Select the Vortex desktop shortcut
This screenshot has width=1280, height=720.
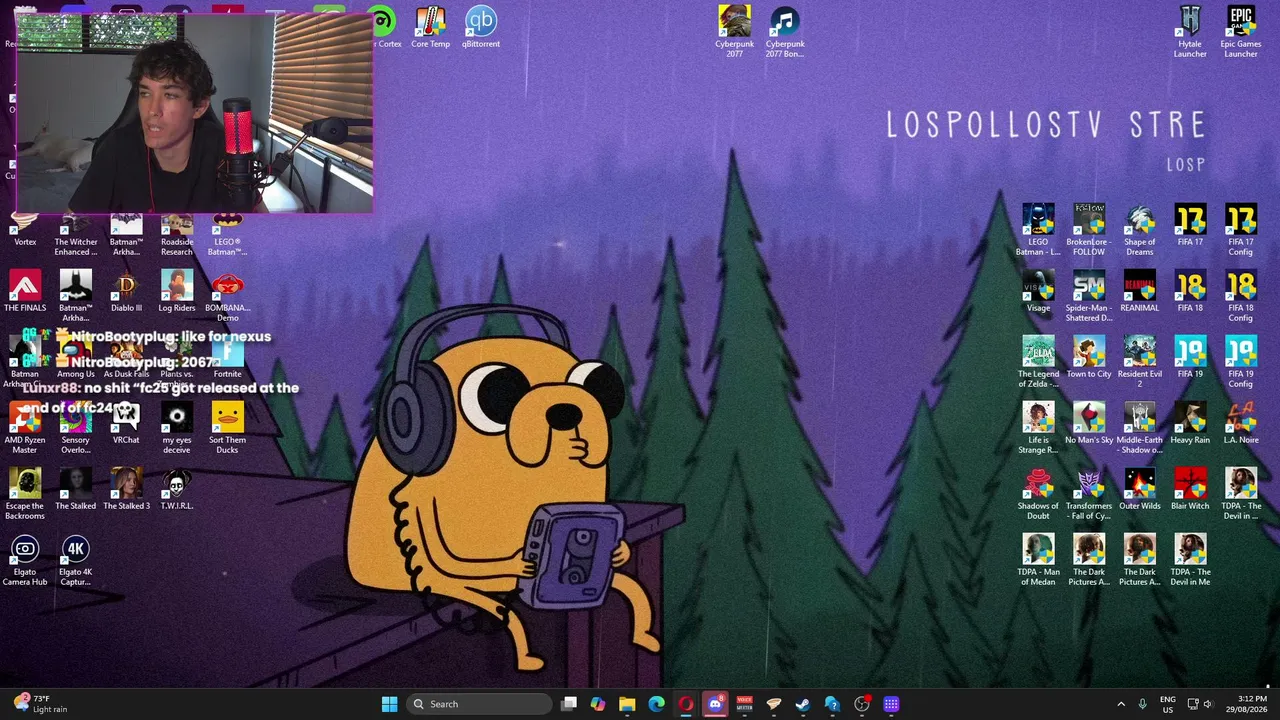tap(25, 229)
